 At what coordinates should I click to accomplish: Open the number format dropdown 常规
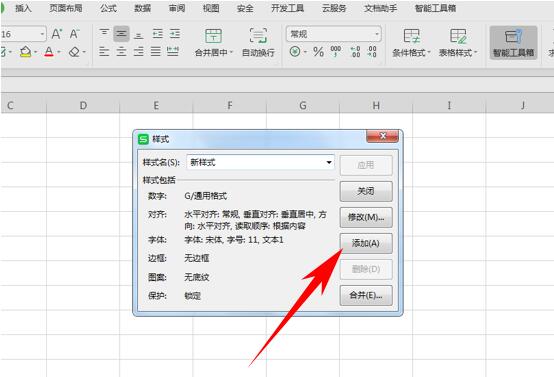click(377, 34)
